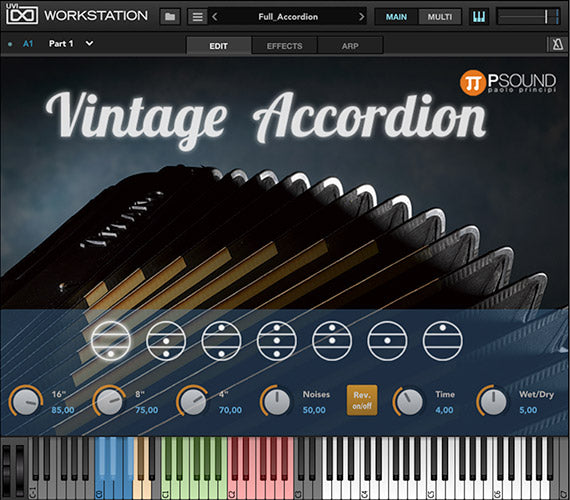Select register with single middle dot
Screen dimensions: 570x500
click(387, 341)
